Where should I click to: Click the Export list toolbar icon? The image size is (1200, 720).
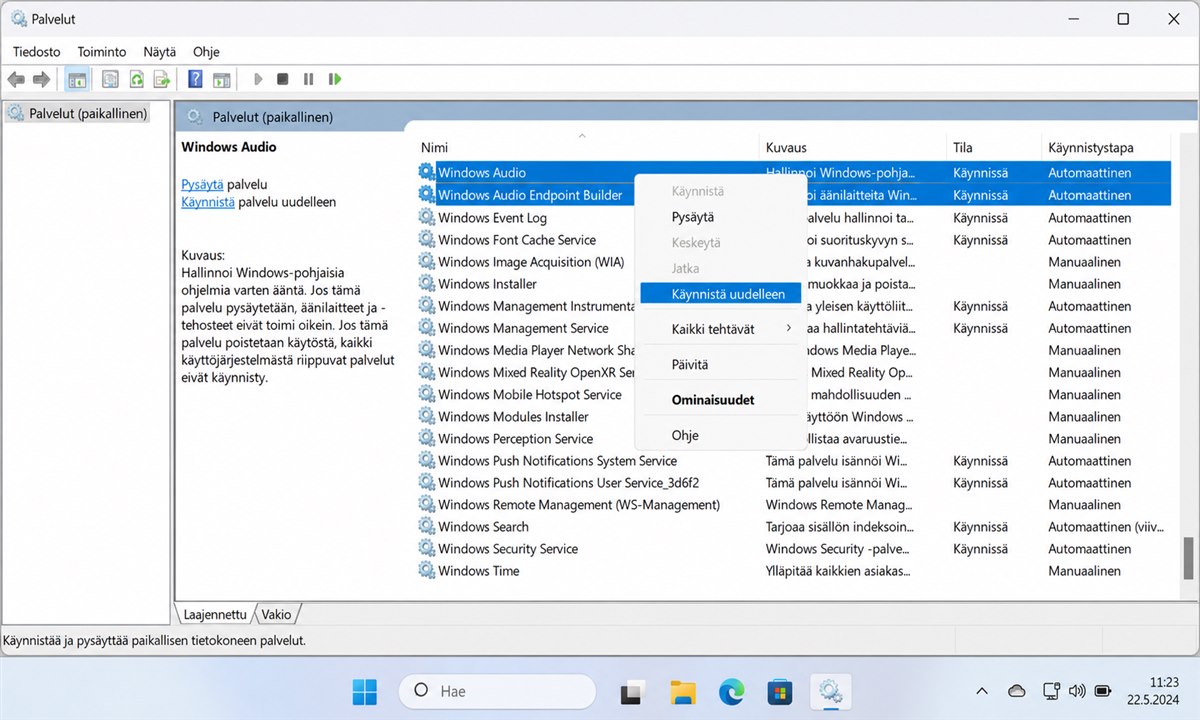pos(161,79)
